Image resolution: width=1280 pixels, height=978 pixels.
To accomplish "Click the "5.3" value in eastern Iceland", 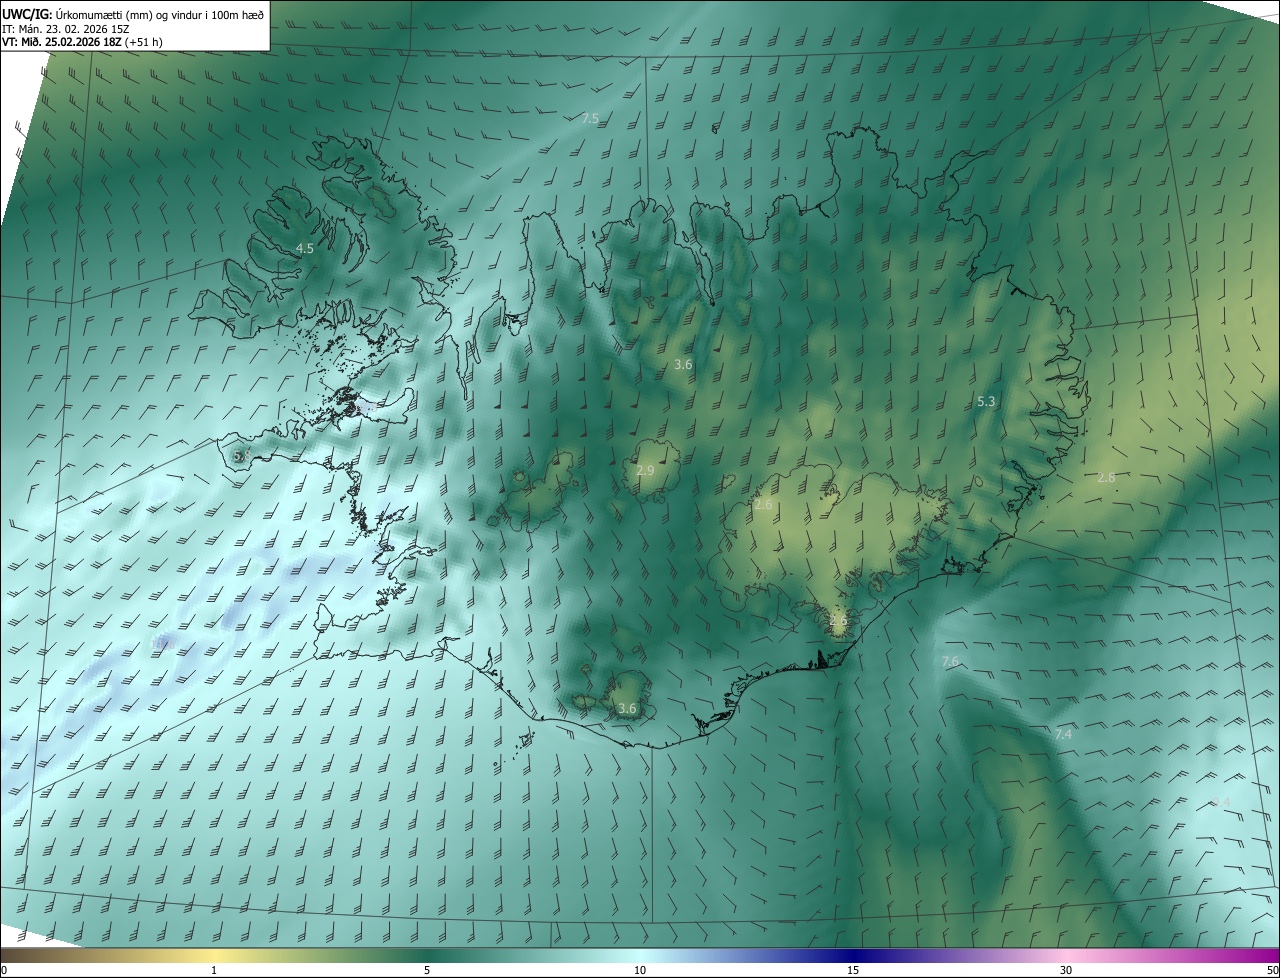I will (x=986, y=401).
